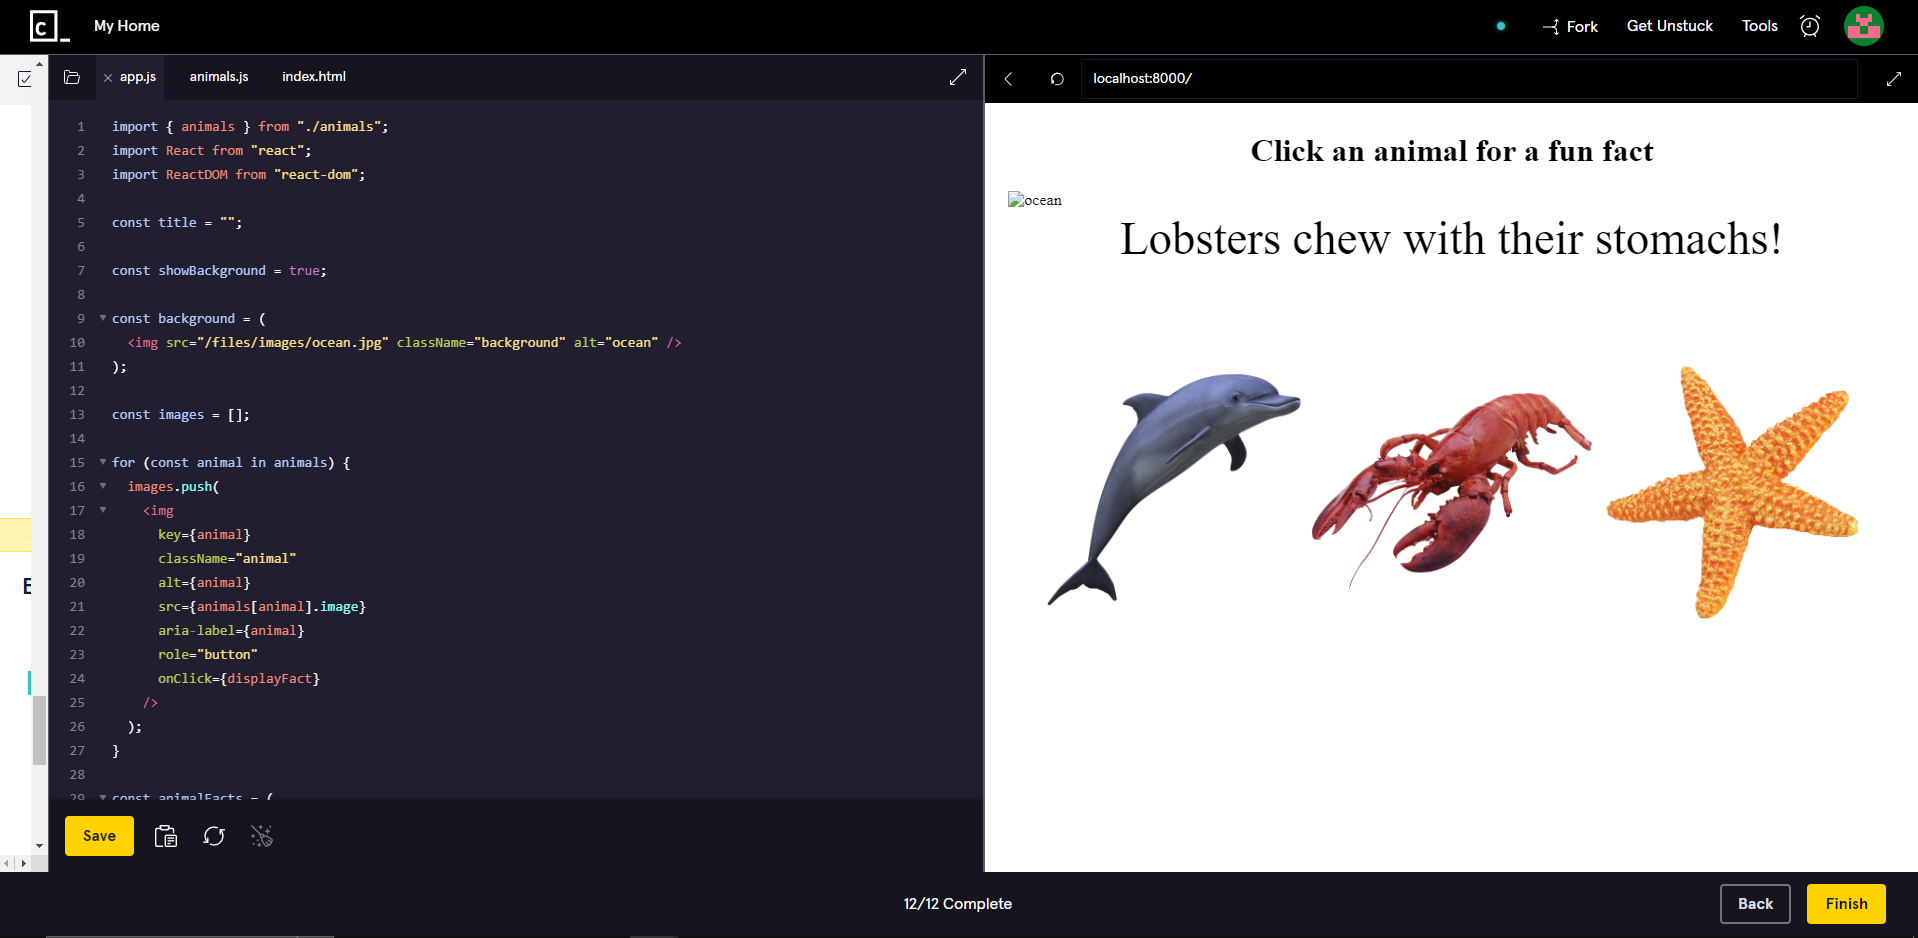
Task: Refresh the localhost preview page
Action: click(x=1056, y=78)
